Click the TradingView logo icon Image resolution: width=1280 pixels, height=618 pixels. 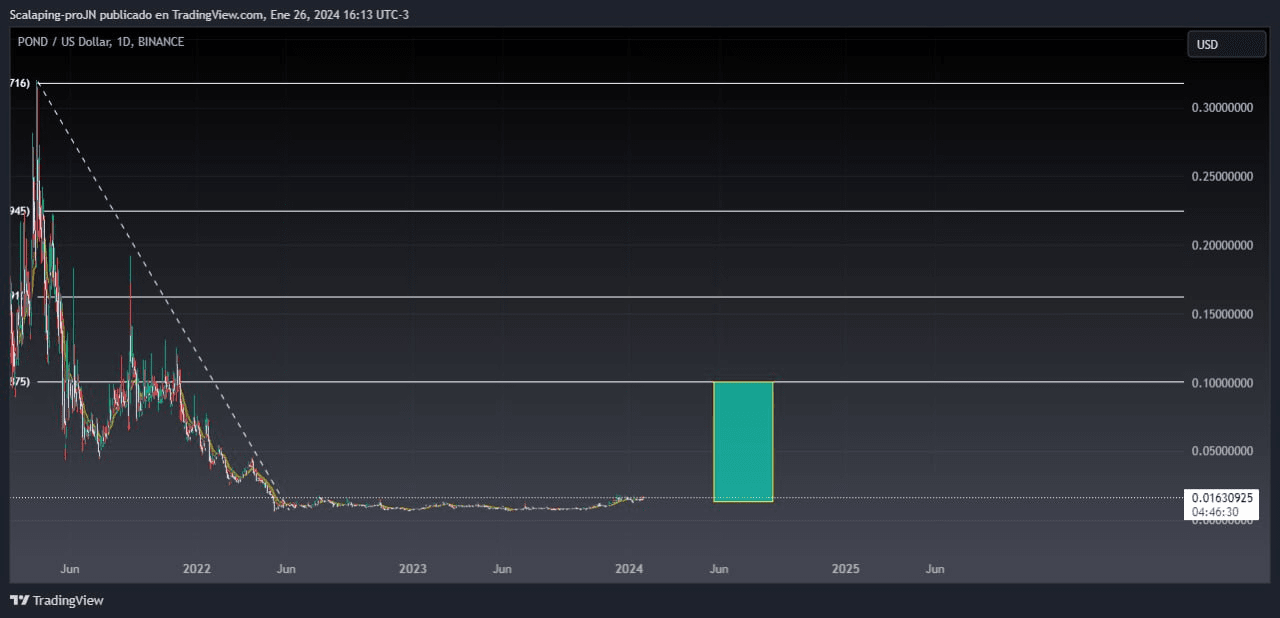pos(19,600)
